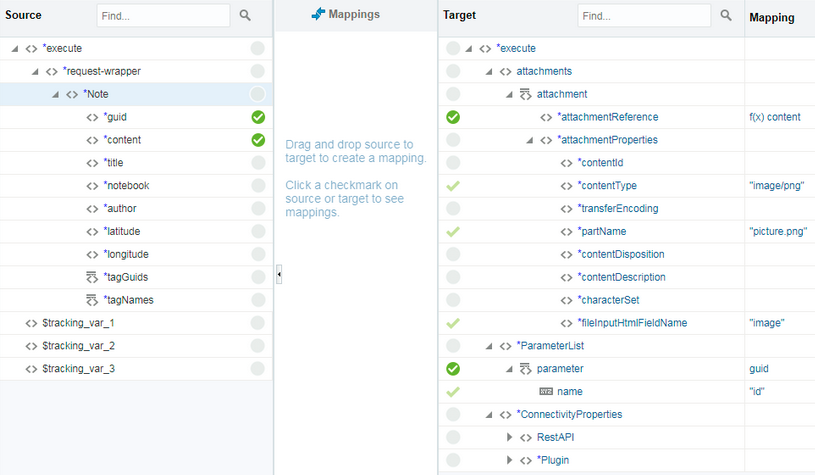Collapse the ParameterList node
The height and width of the screenshot is (475, 815).
click(490, 346)
